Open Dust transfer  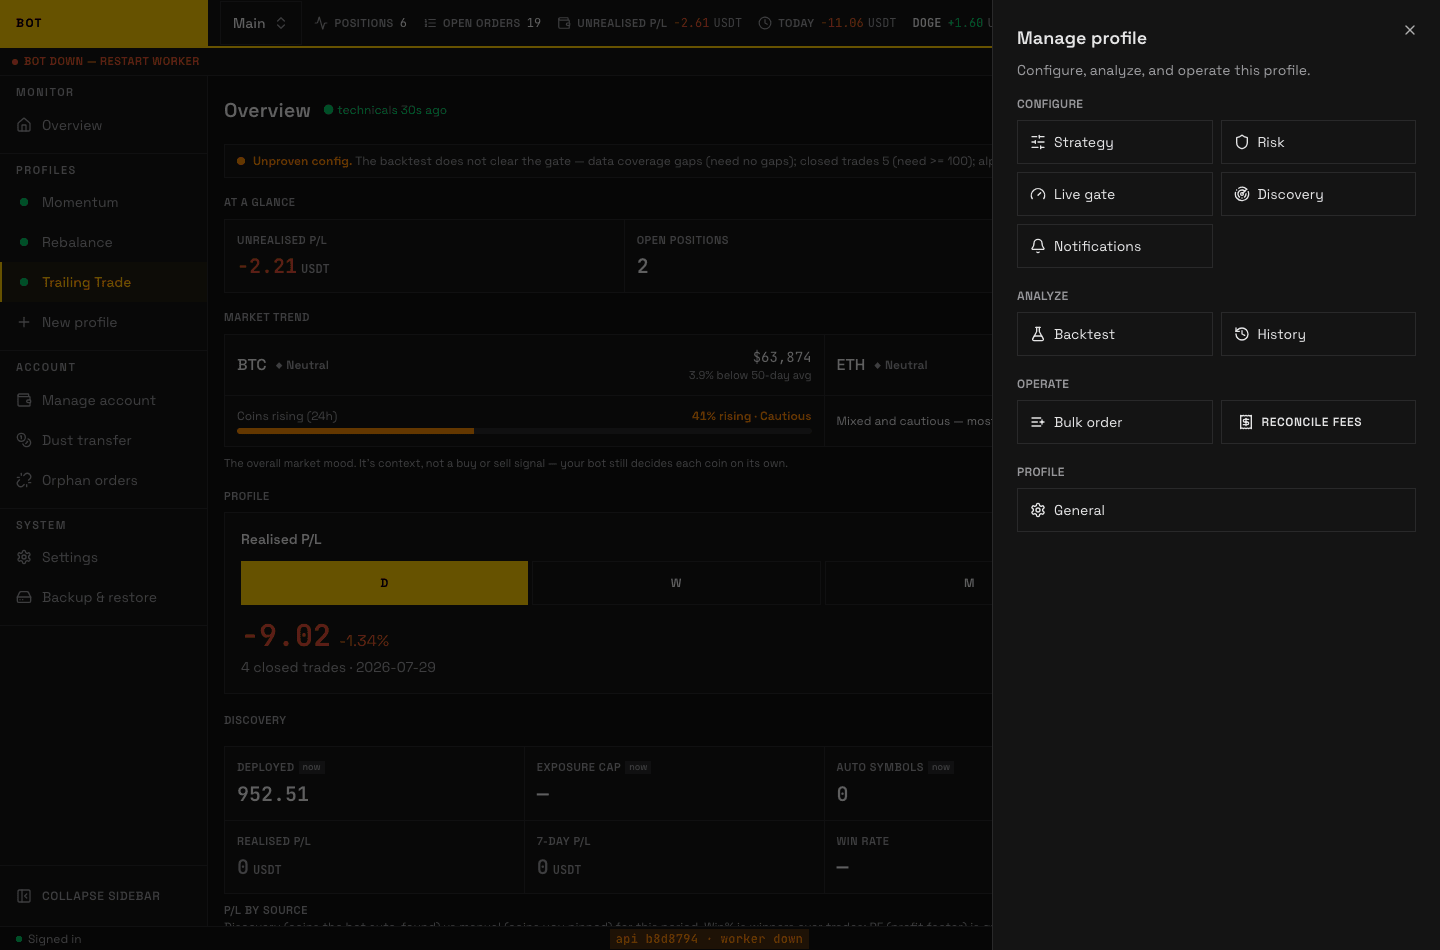[x=104, y=440]
